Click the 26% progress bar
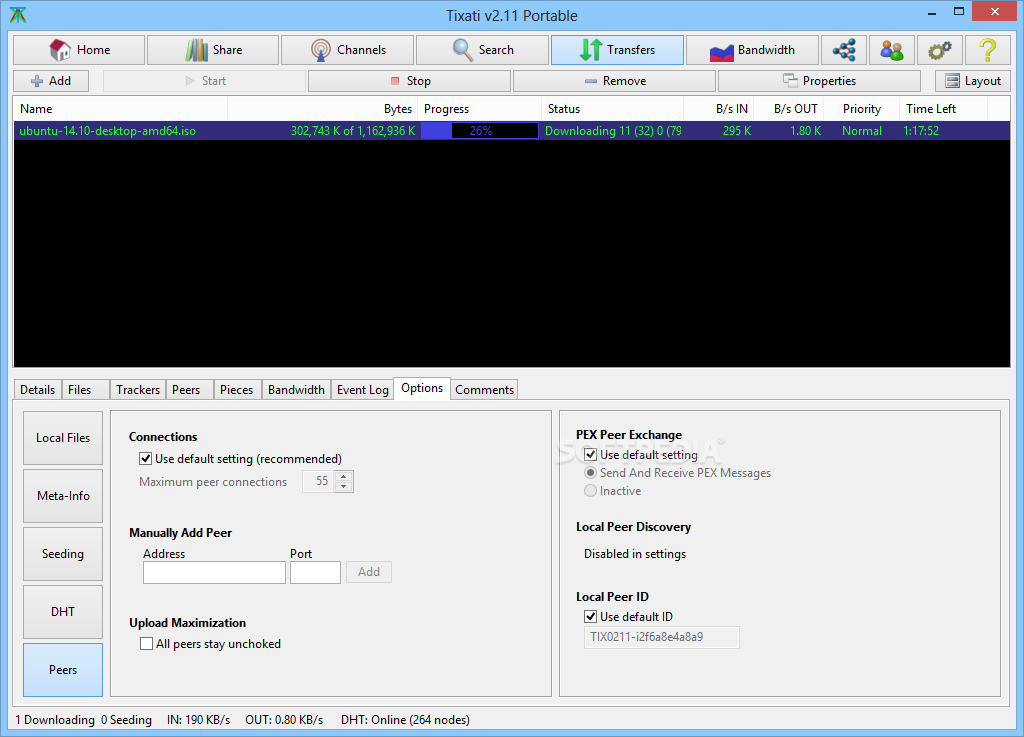This screenshot has height=737, width=1024. click(x=480, y=131)
